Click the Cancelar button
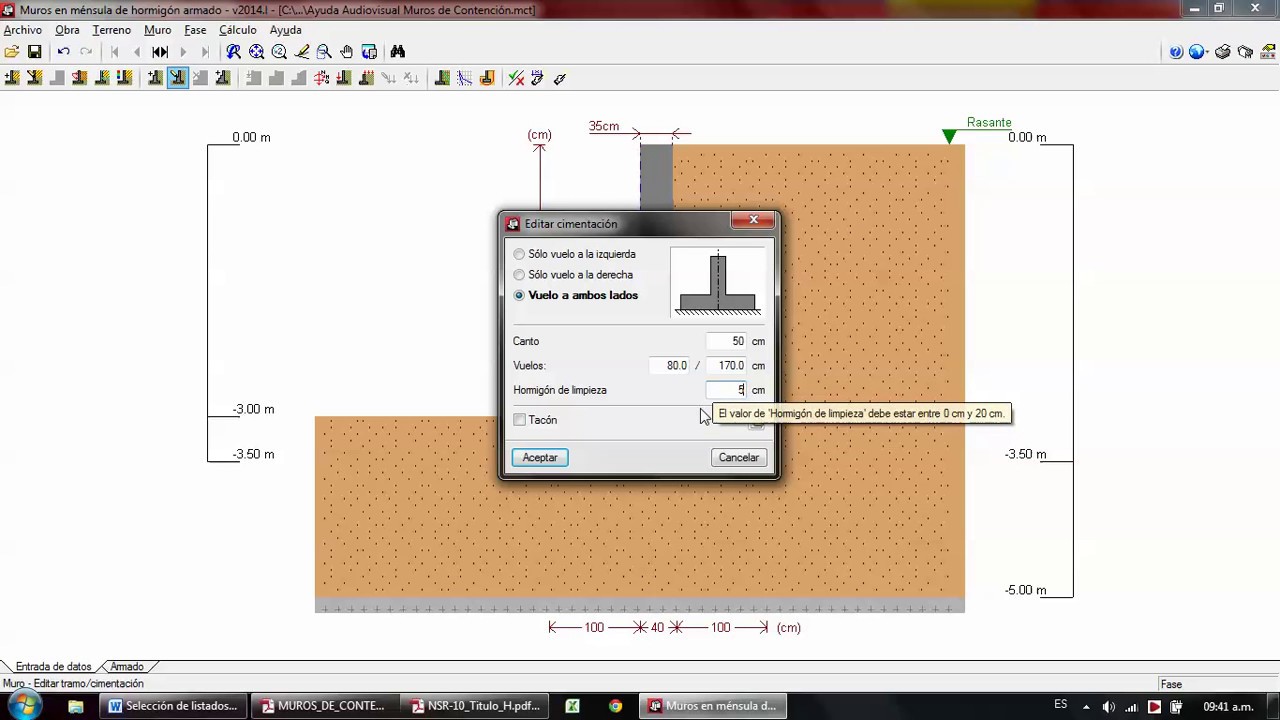Viewport: 1280px width, 720px height. (739, 457)
